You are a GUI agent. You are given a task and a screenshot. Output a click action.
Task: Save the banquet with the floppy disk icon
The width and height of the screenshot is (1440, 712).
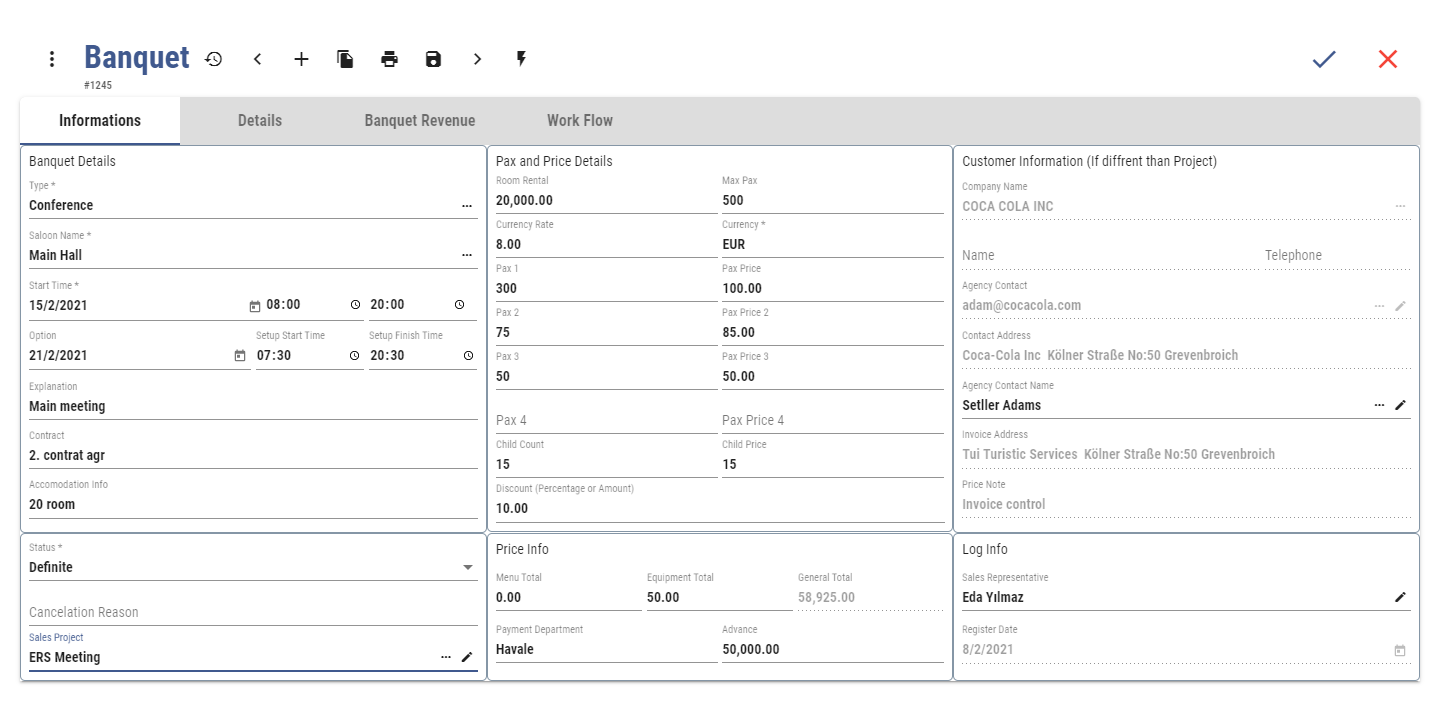(x=433, y=59)
